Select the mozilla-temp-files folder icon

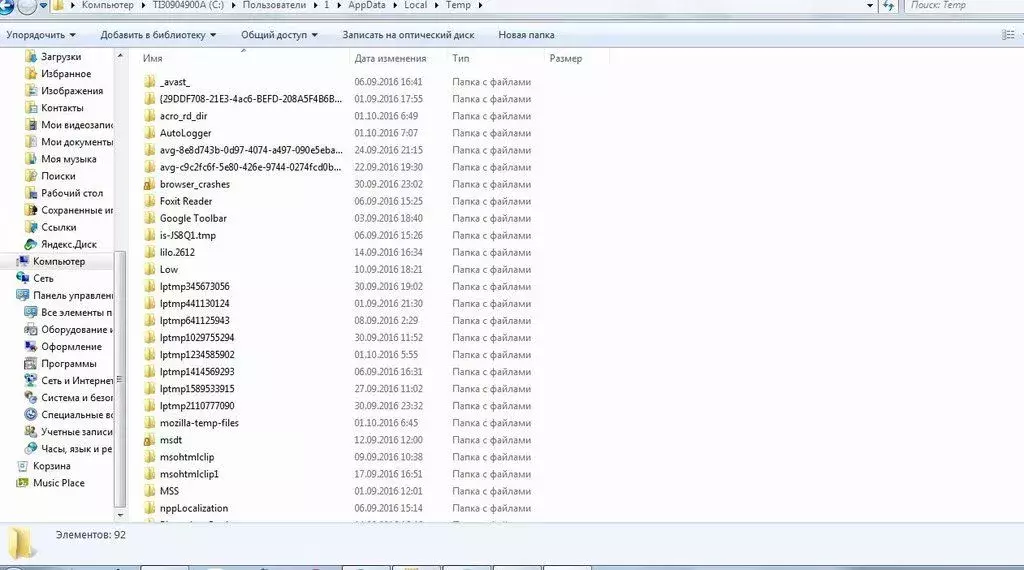[x=150, y=423]
